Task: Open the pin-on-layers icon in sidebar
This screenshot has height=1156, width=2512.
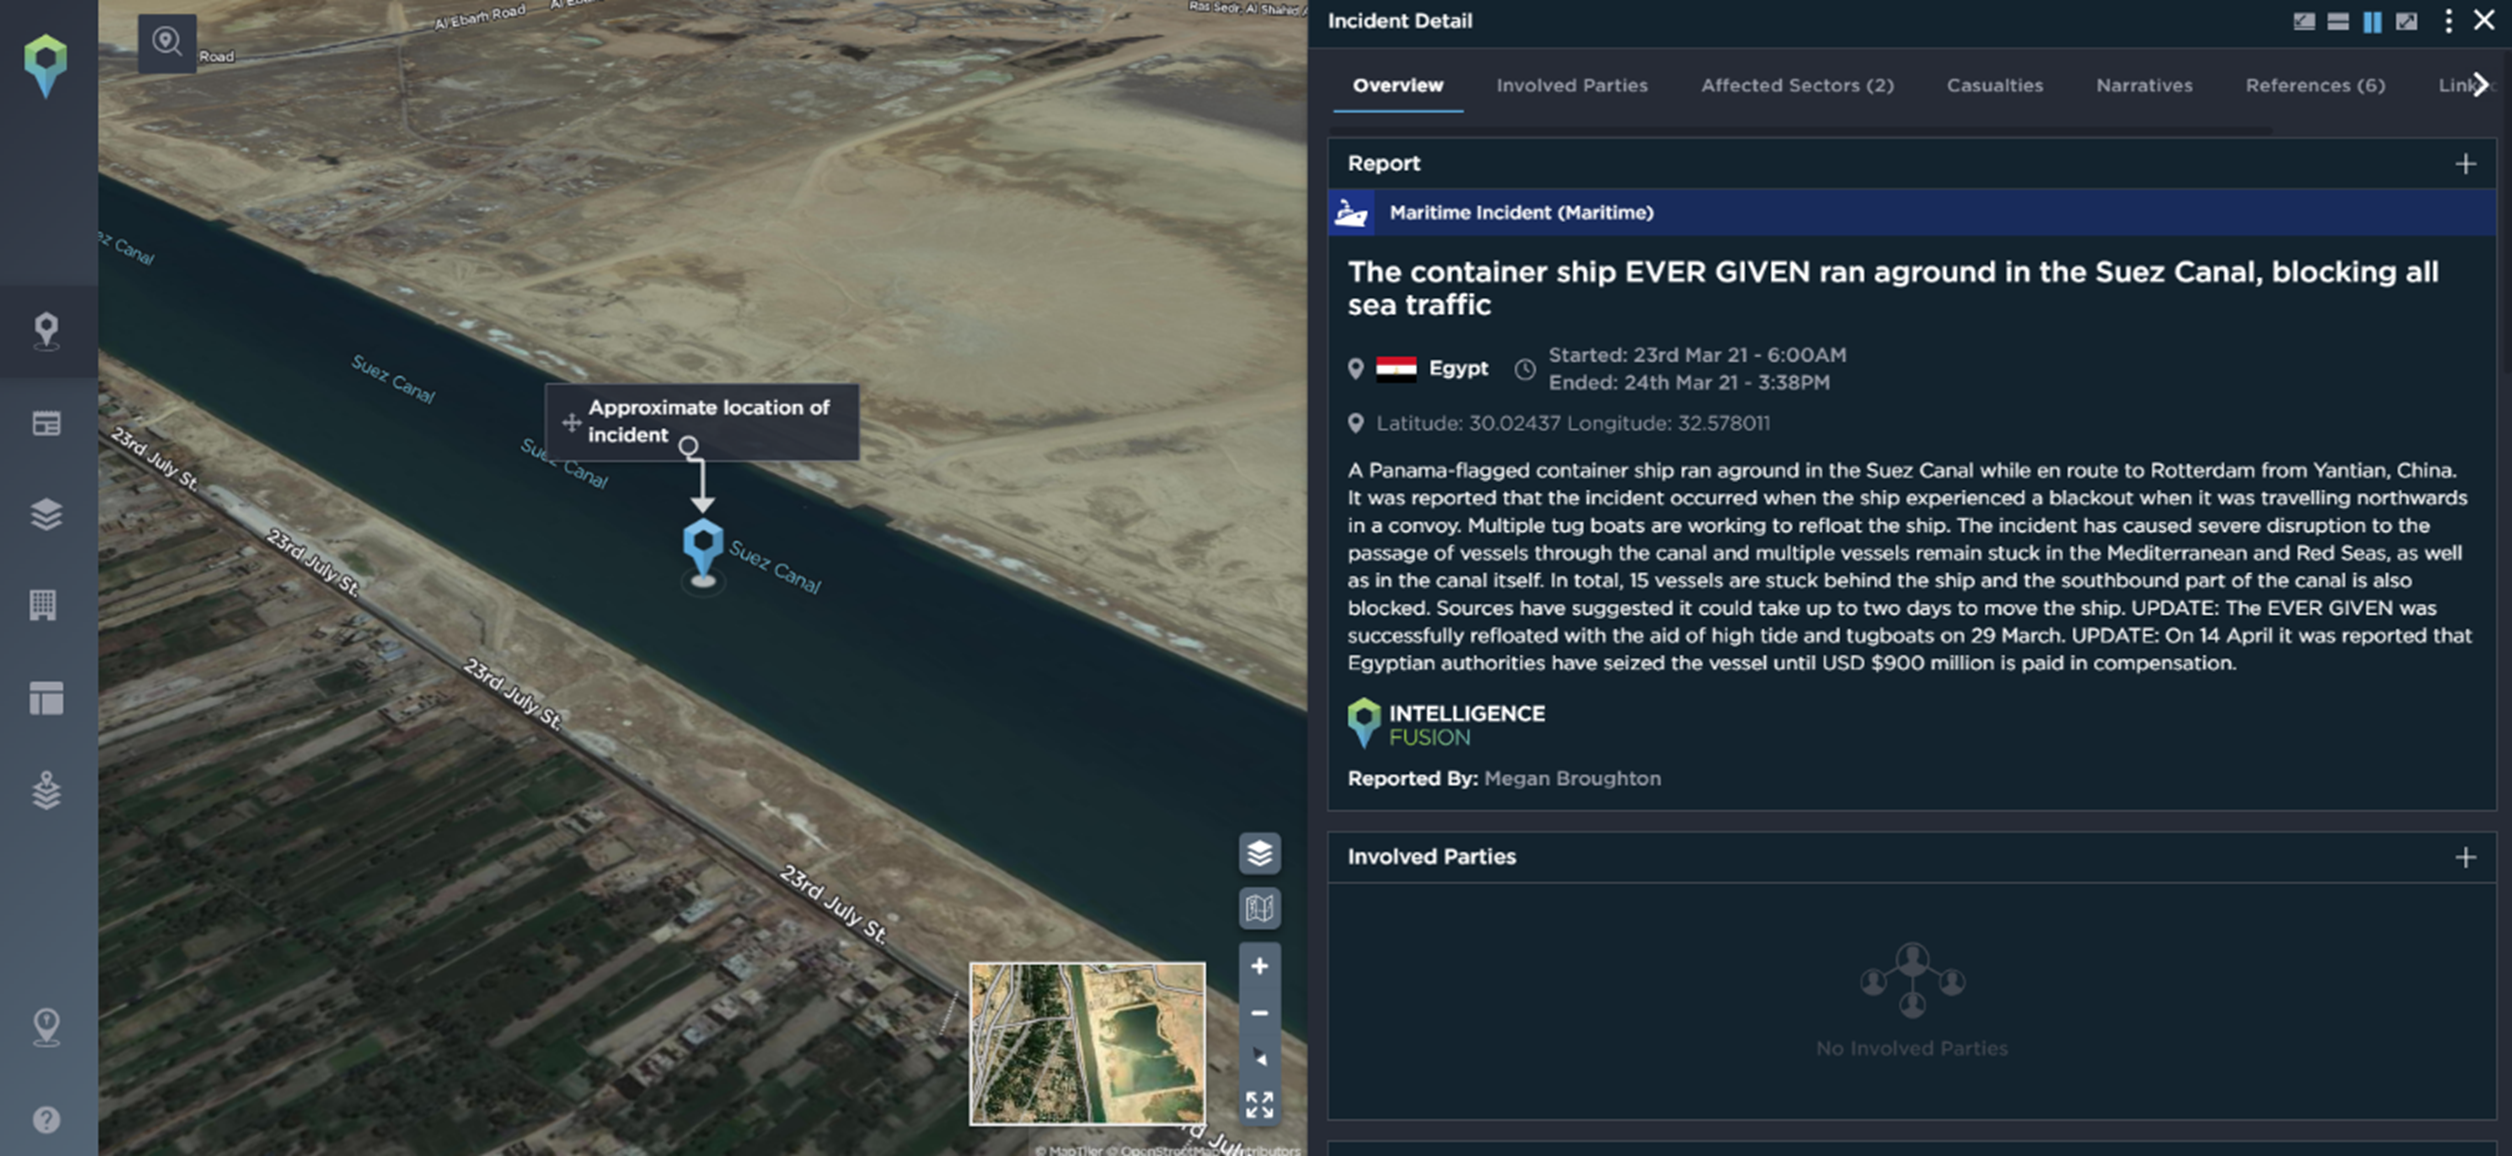Action: pyautogui.click(x=46, y=790)
